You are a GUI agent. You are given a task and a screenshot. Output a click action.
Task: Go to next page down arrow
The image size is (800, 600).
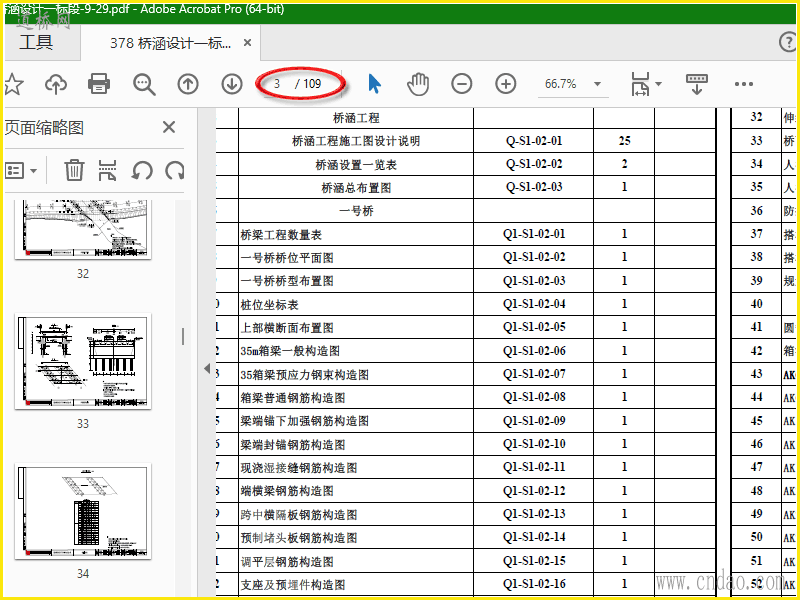pos(232,84)
